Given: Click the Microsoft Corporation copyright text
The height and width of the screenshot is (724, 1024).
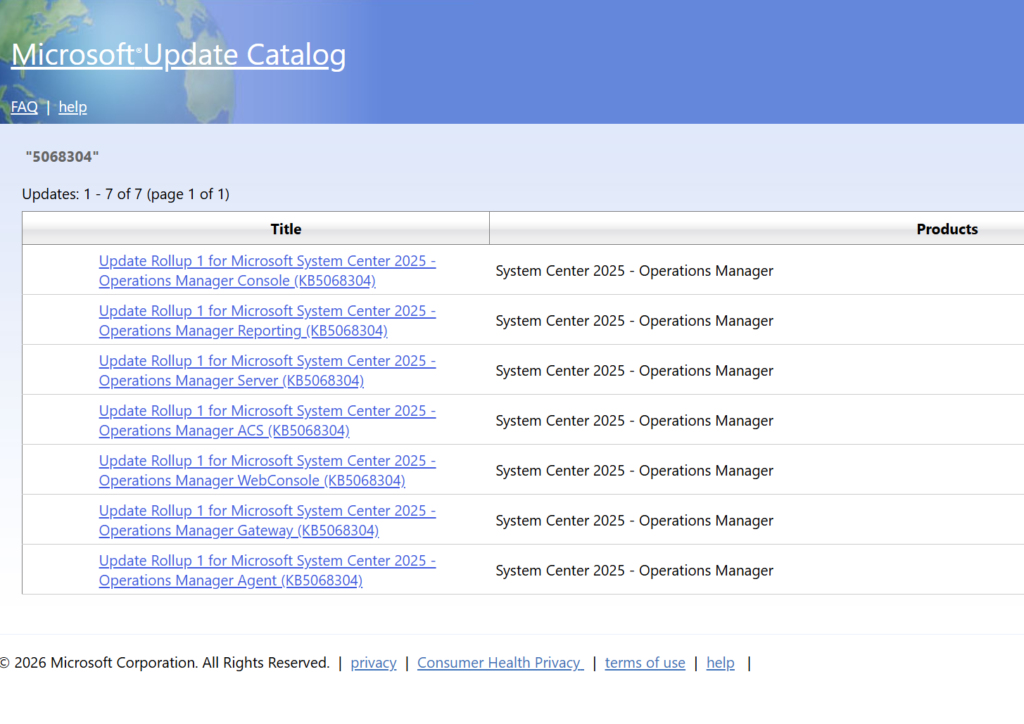Looking at the screenshot, I should point(165,663).
